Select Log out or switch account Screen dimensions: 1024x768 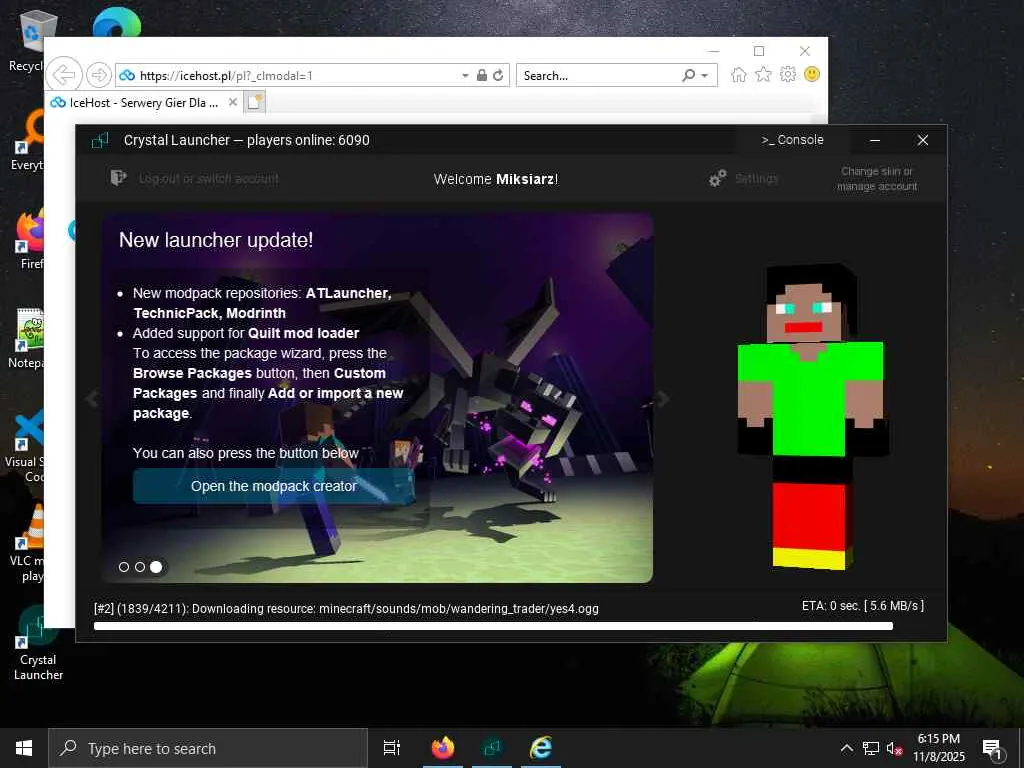[x=209, y=178]
